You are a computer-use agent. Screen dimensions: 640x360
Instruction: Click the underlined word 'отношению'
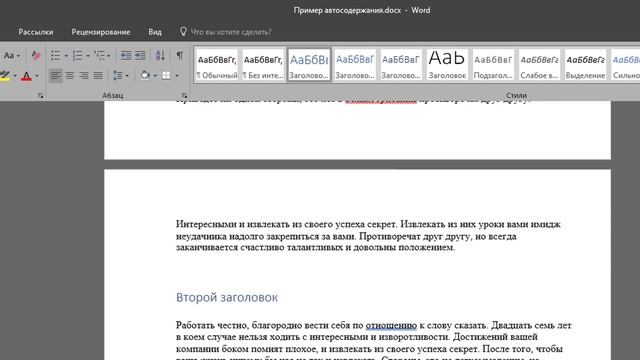(391, 326)
